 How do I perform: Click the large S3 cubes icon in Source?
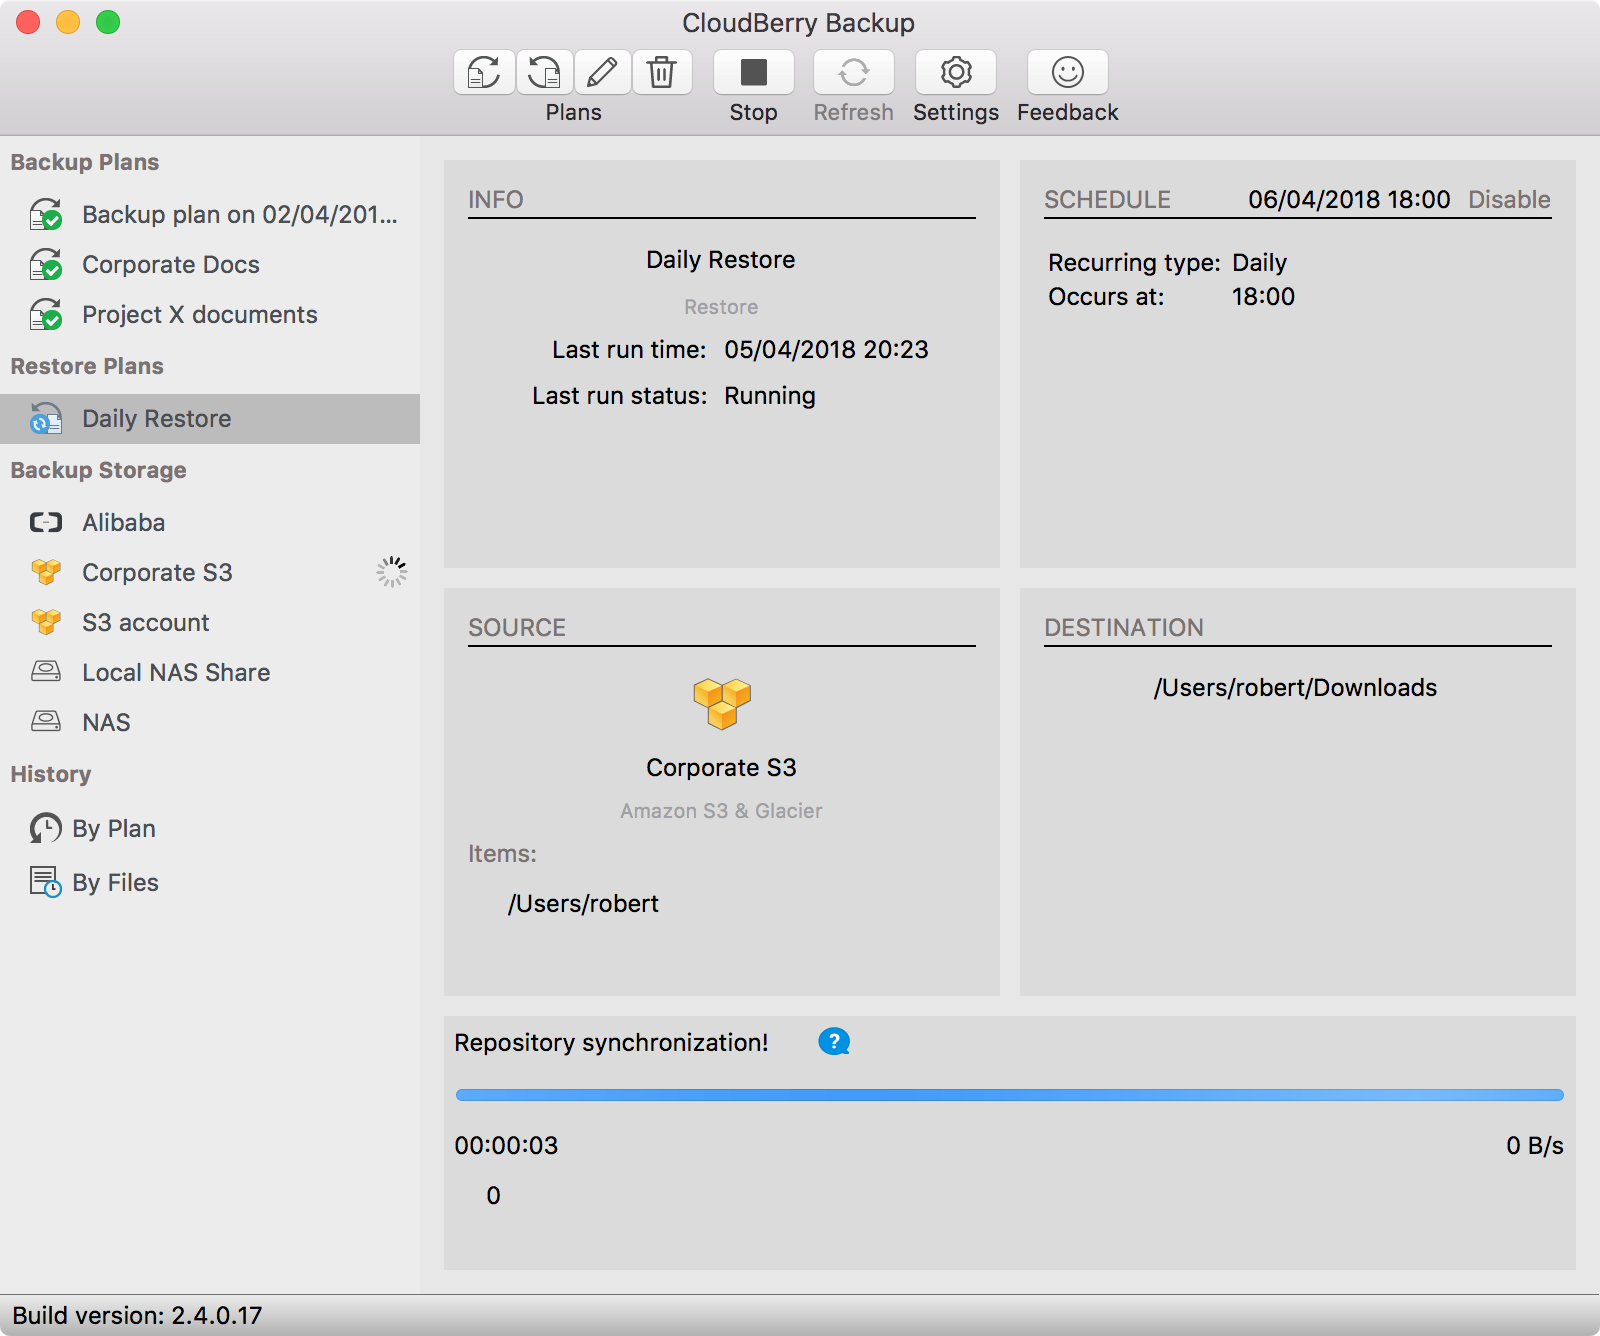pyautogui.click(x=722, y=704)
